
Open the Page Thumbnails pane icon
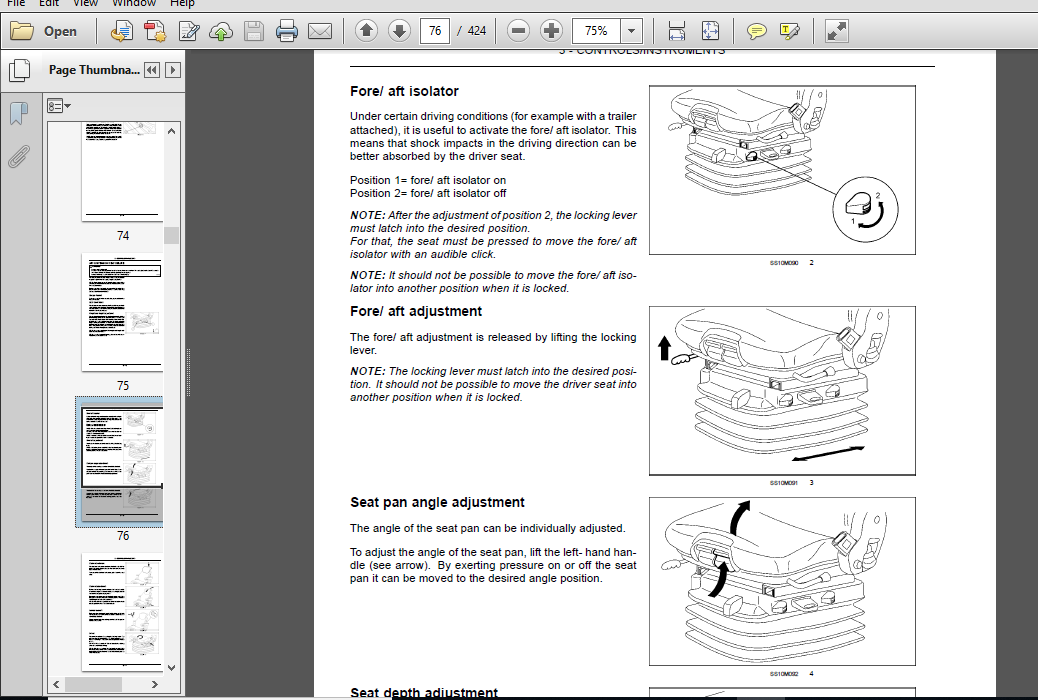(20, 70)
